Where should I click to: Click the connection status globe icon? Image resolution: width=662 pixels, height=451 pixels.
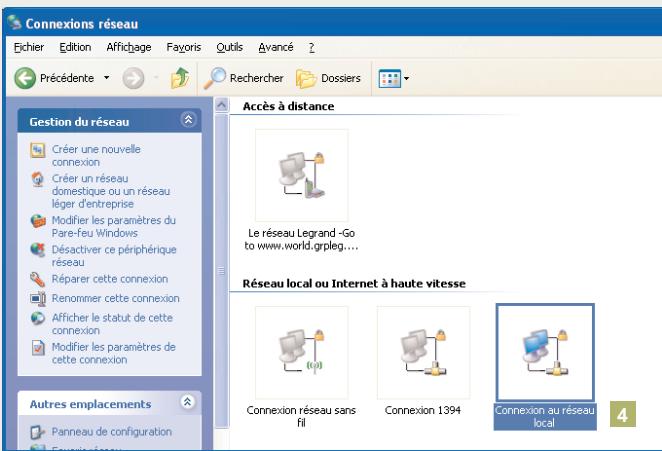coord(38,318)
